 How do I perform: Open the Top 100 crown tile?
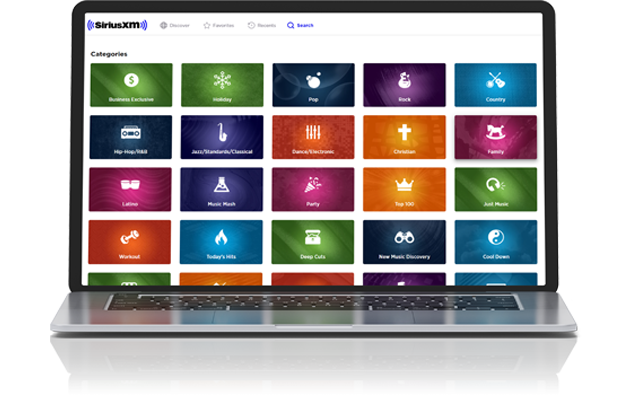404,189
